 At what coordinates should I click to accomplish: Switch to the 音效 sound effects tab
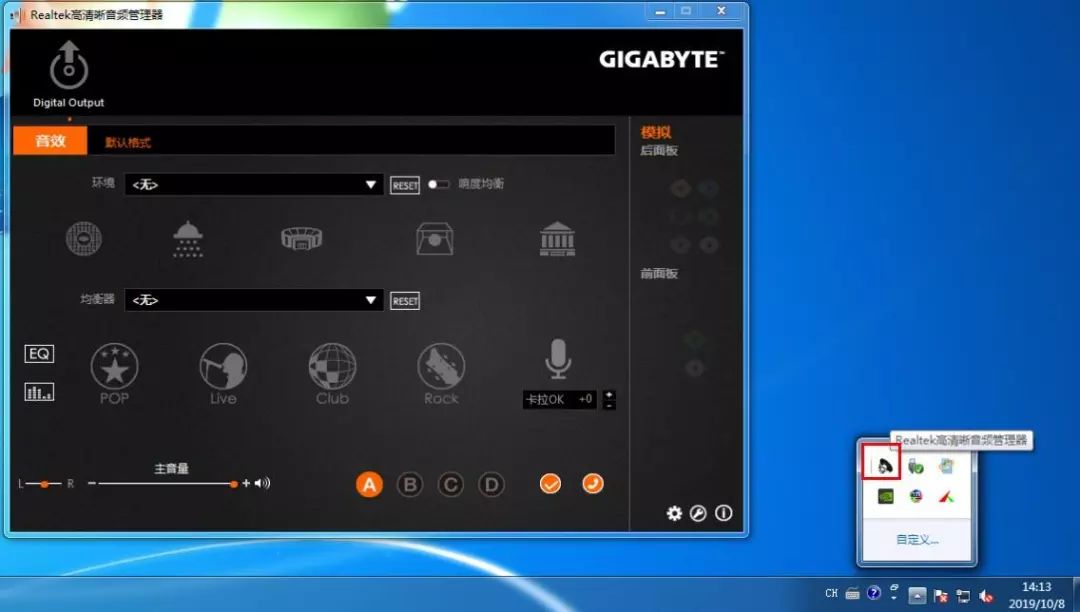(x=50, y=141)
